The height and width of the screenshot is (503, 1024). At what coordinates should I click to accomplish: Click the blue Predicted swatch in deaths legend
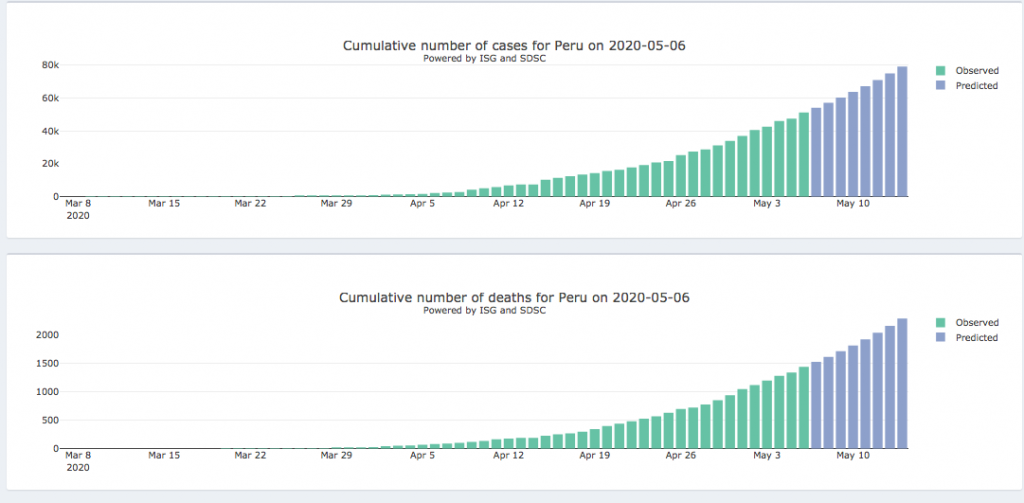(940, 338)
